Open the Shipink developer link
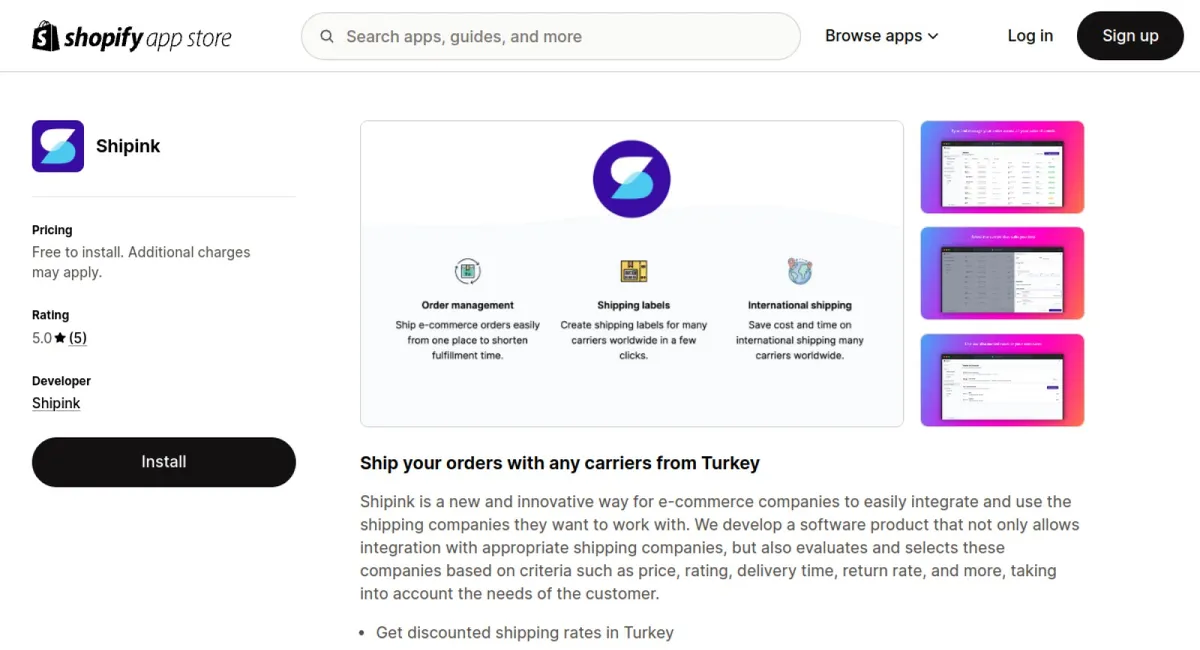Screen dimensions: 1200x650 pyautogui.click(x=56, y=403)
